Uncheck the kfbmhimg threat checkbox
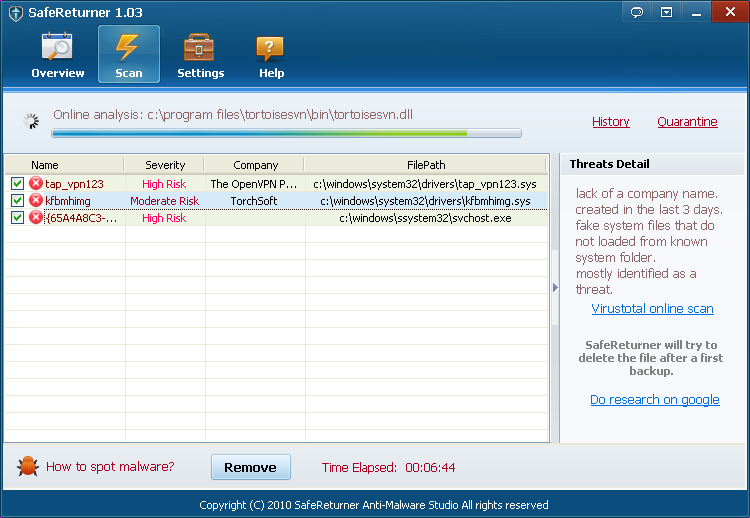This screenshot has height=518, width=750. tap(17, 201)
